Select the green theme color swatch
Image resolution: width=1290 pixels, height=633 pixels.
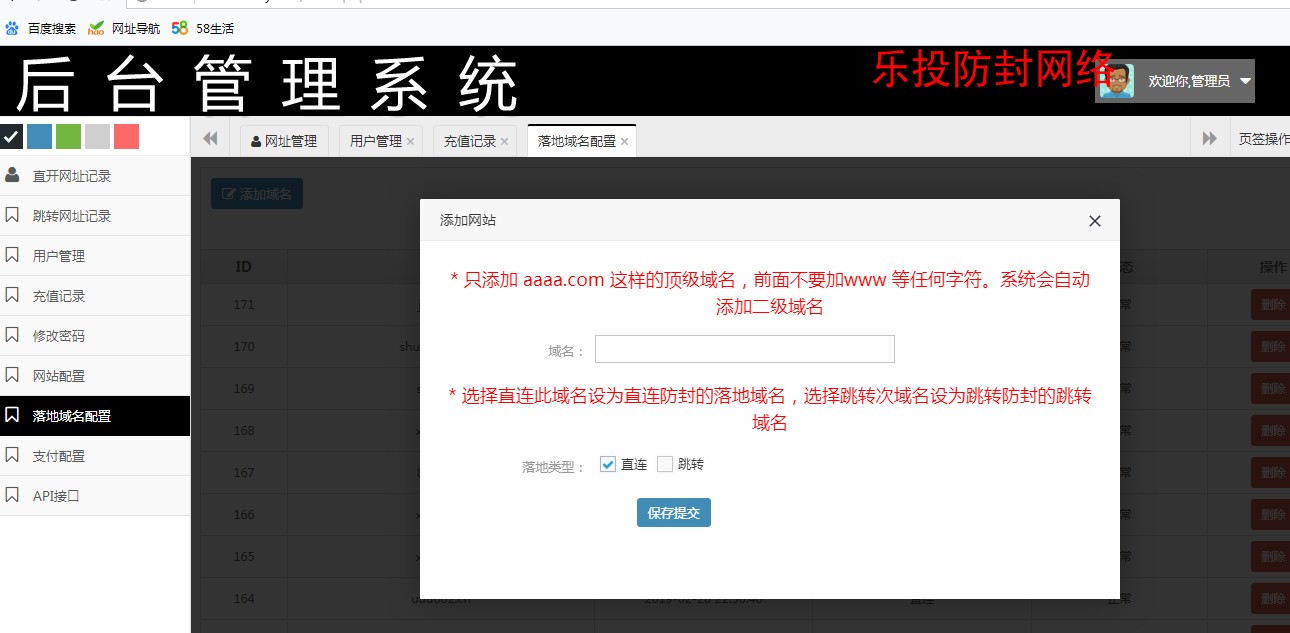[68, 136]
